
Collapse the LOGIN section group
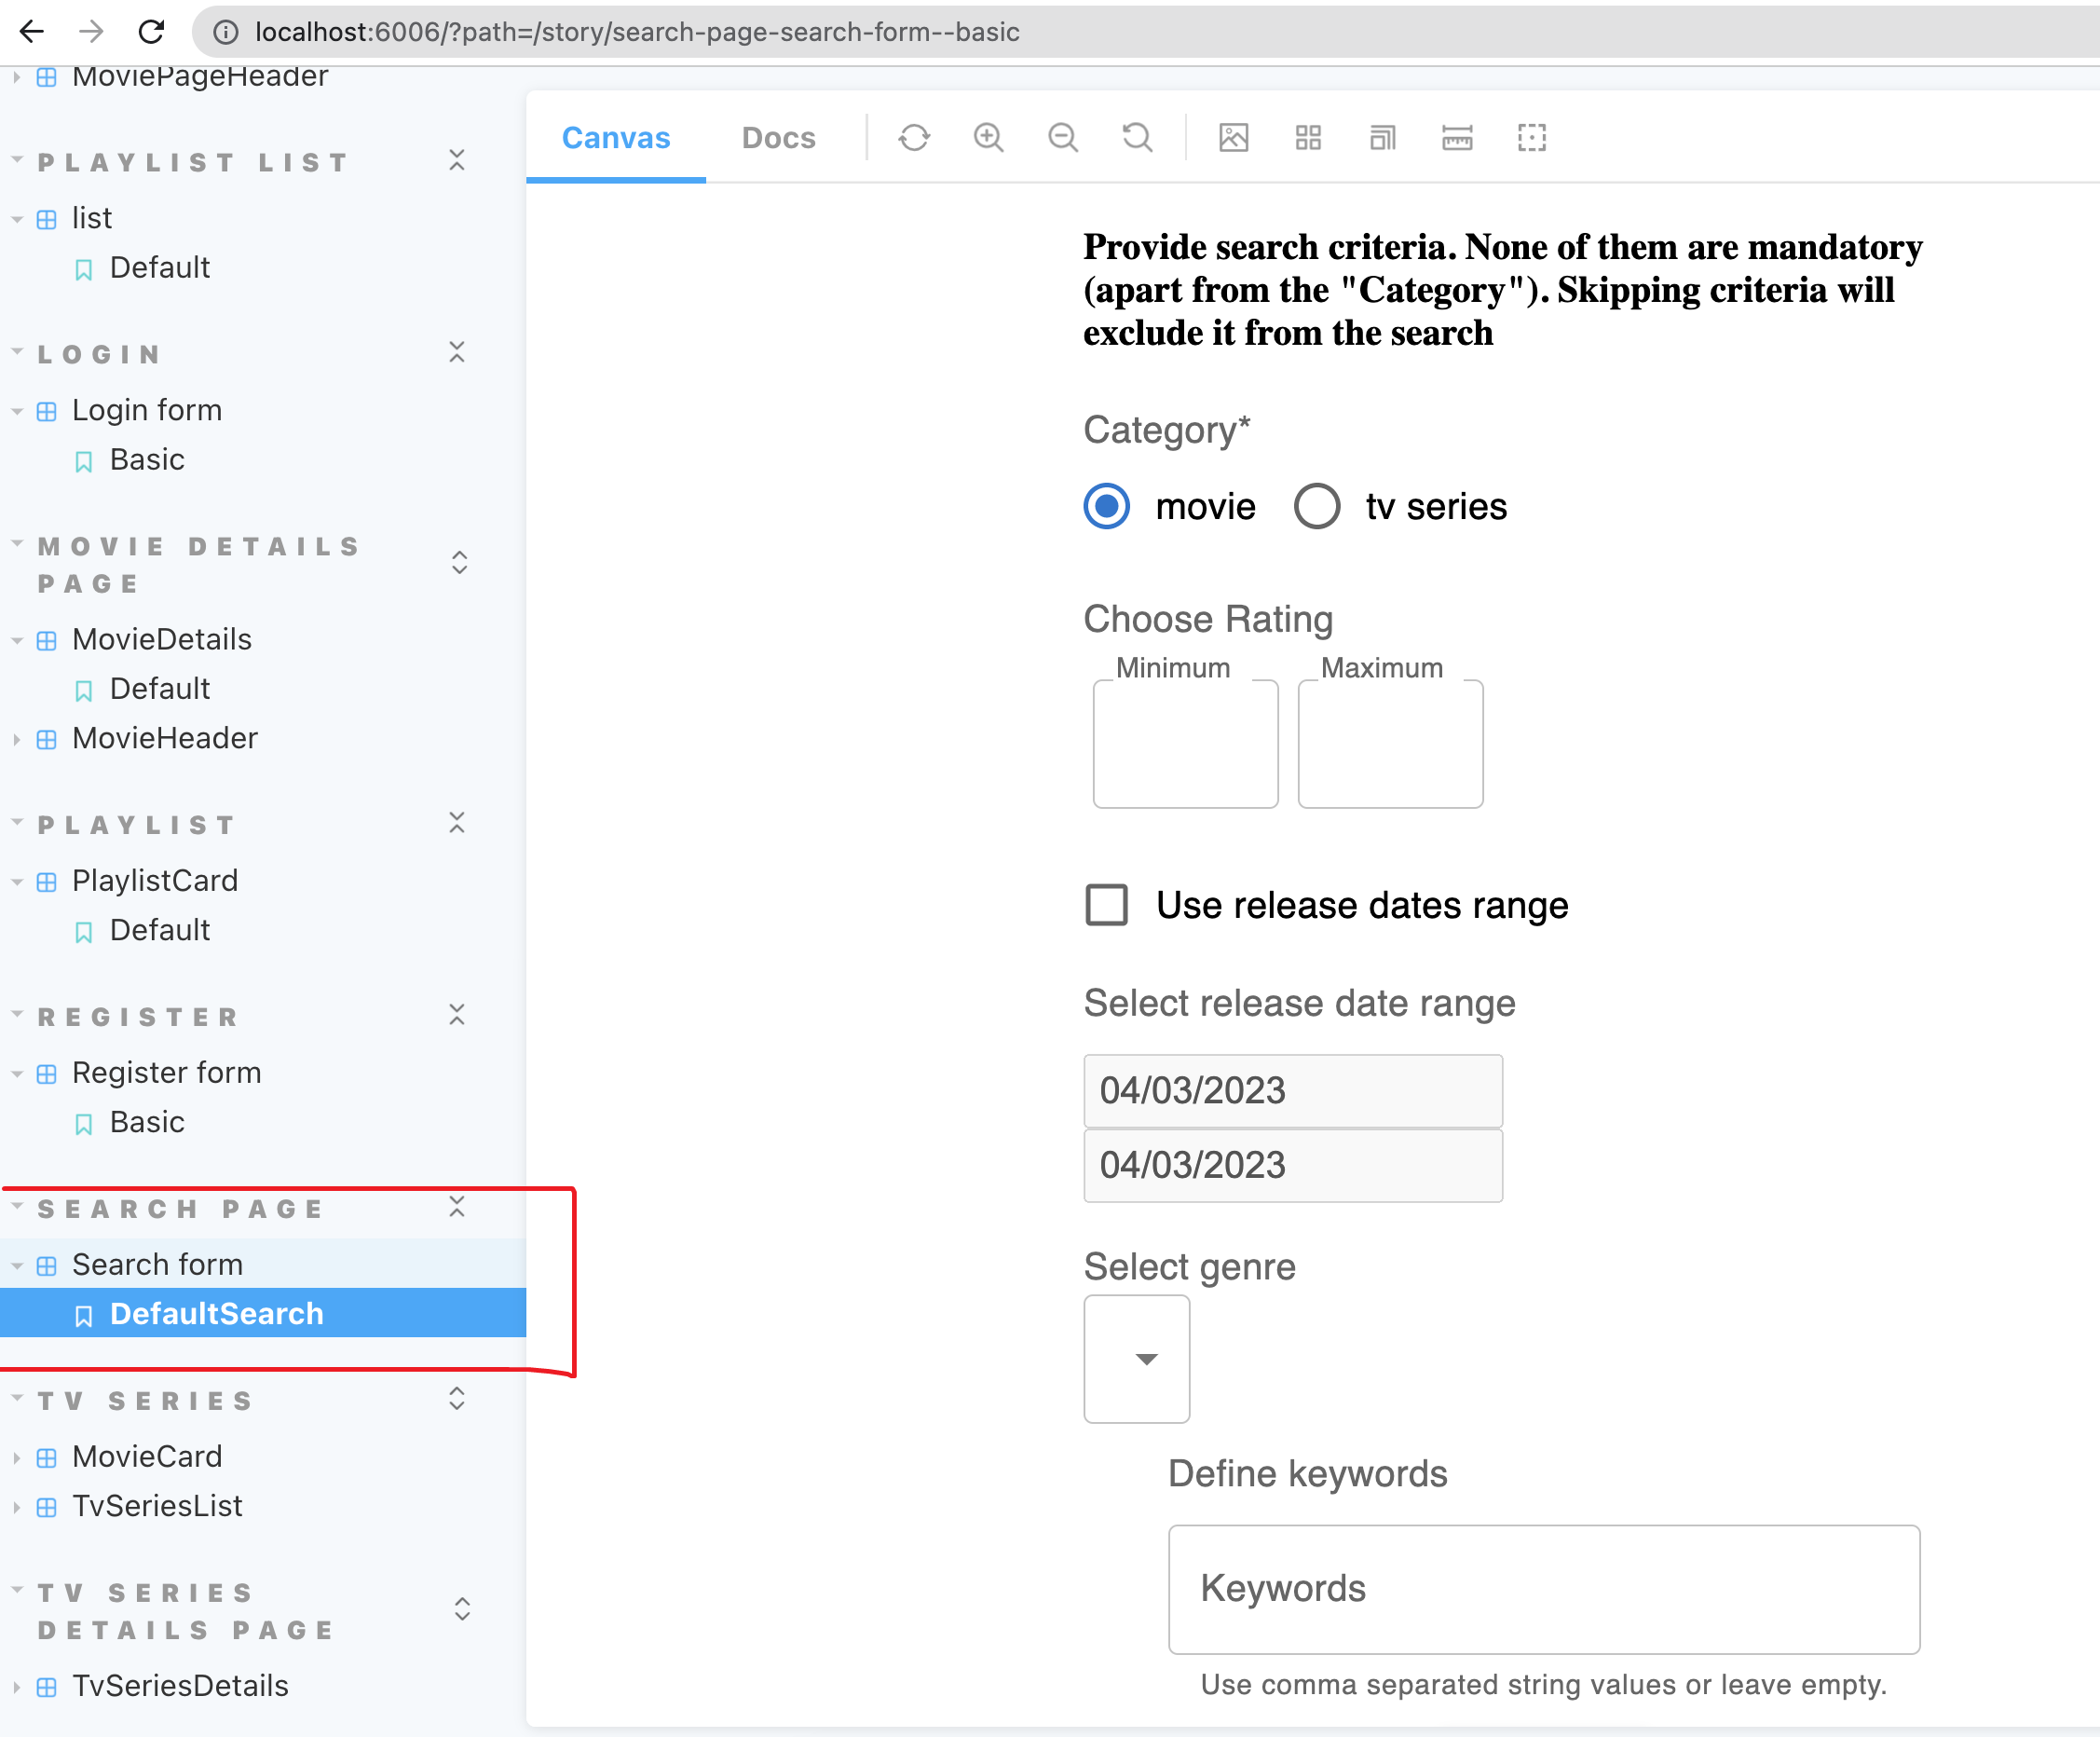tap(100, 354)
